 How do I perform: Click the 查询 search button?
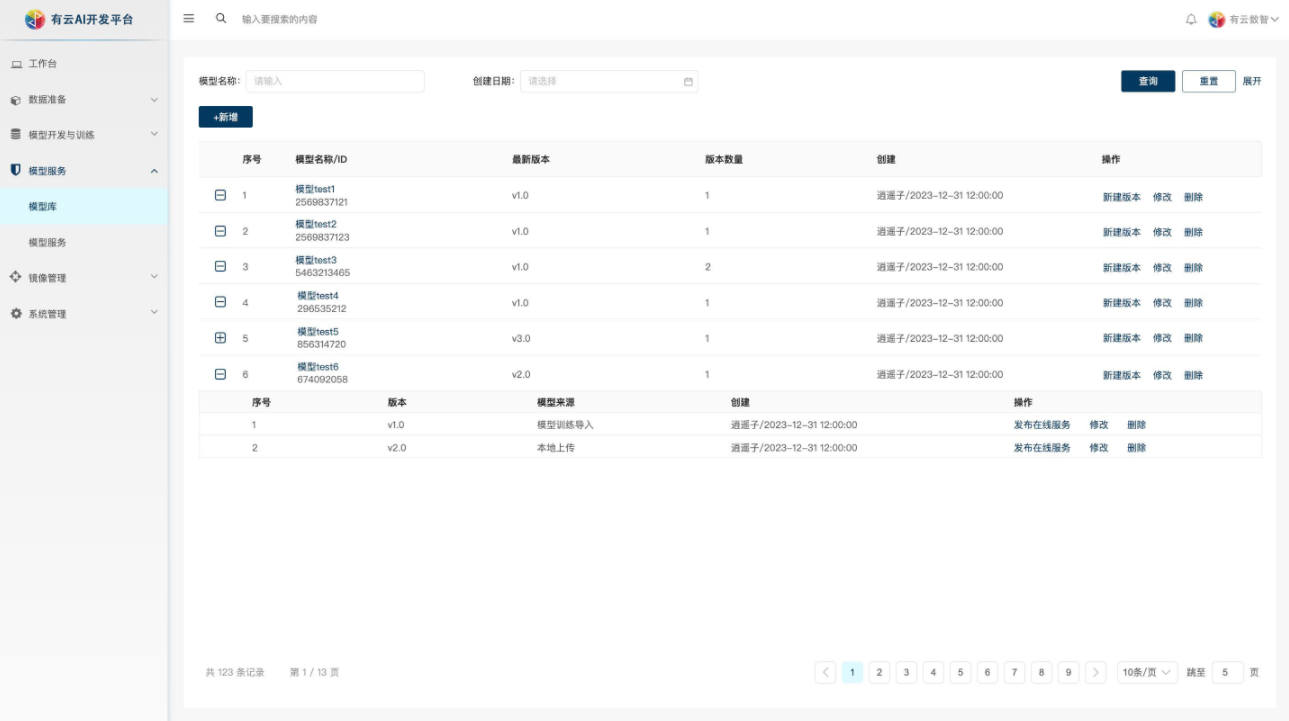click(x=1147, y=81)
